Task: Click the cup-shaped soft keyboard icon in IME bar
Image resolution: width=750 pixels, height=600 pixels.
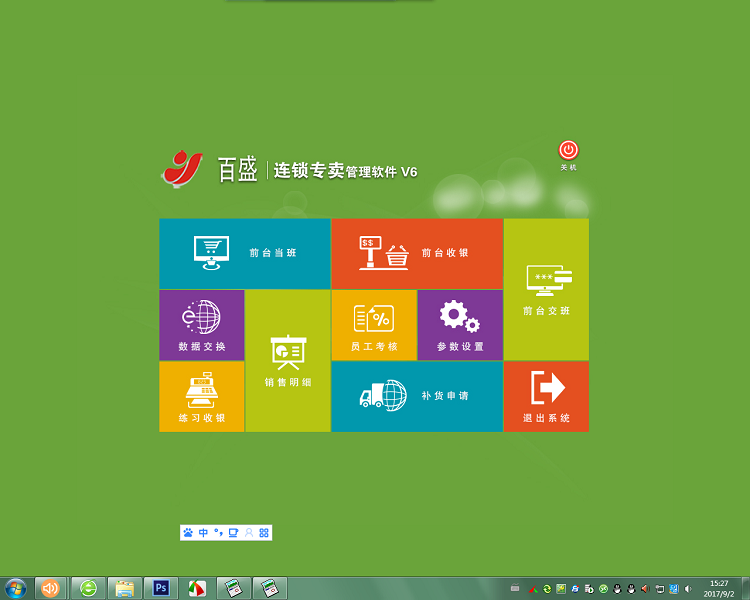Action: click(233, 533)
